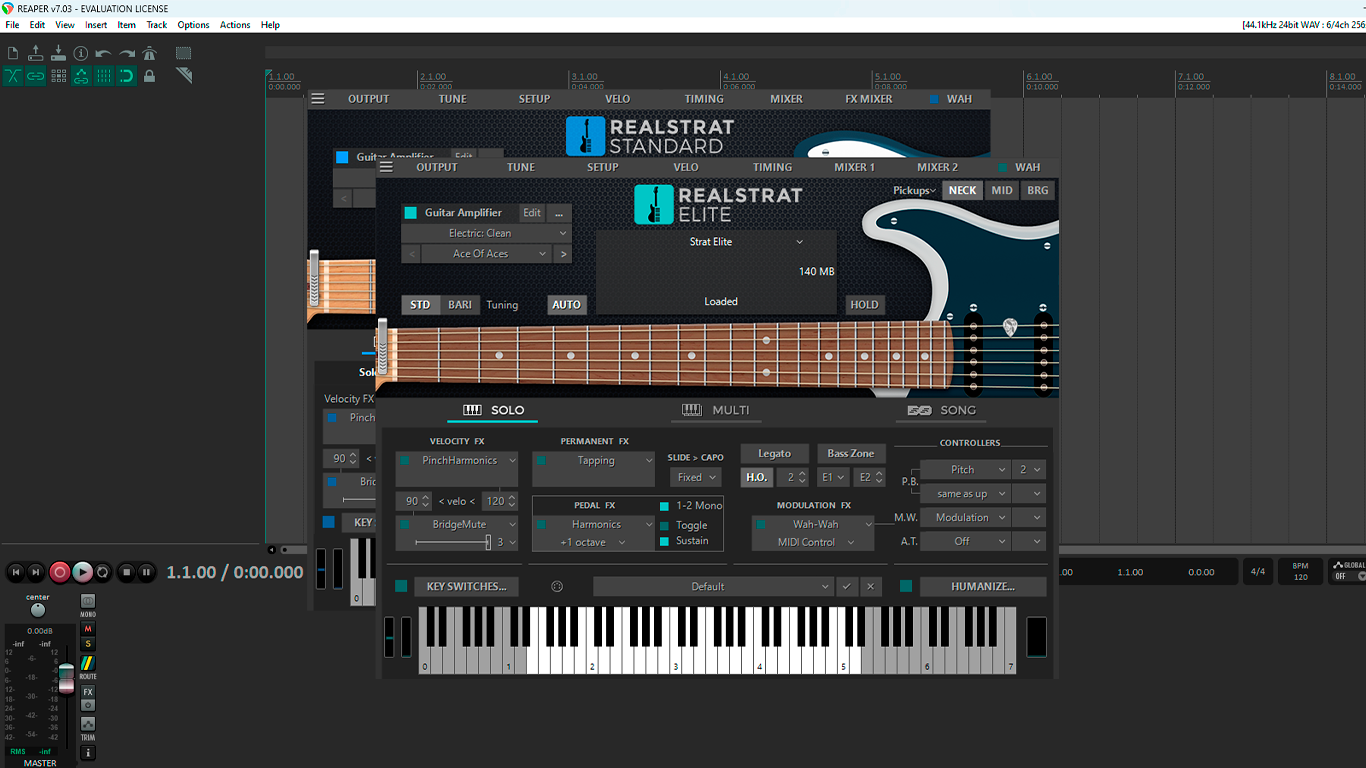Toggle Mono on the master track
Screen dimensions: 1366x768
click(88, 603)
